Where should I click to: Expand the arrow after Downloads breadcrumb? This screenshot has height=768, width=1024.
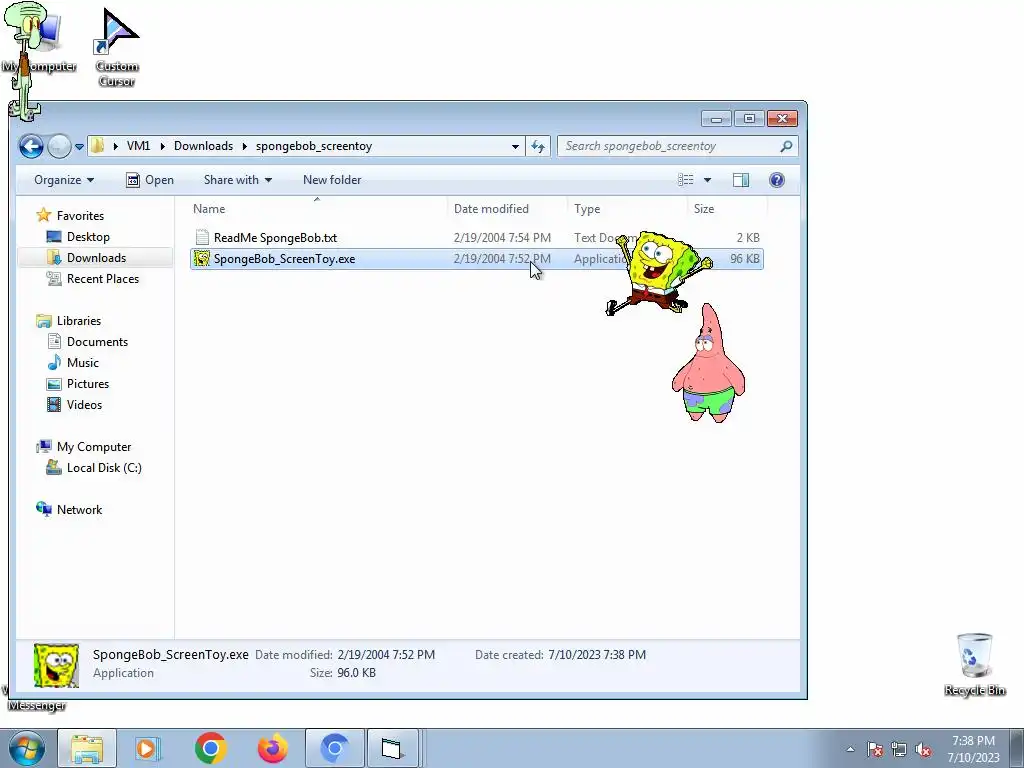245,146
